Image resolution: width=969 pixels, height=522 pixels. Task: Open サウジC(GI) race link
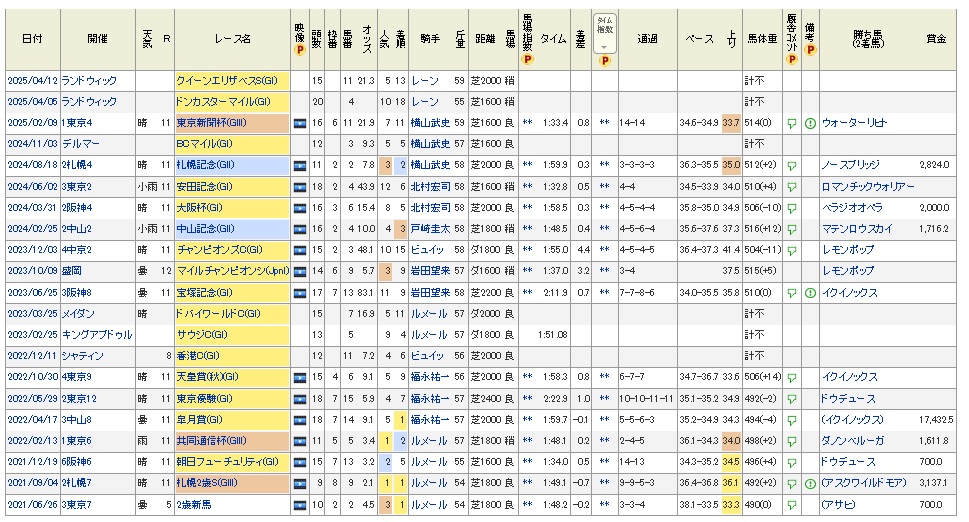point(202,335)
